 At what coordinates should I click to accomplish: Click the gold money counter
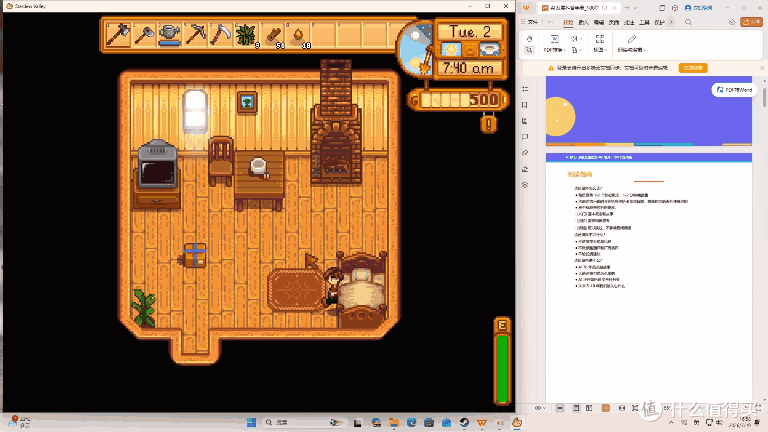458,100
